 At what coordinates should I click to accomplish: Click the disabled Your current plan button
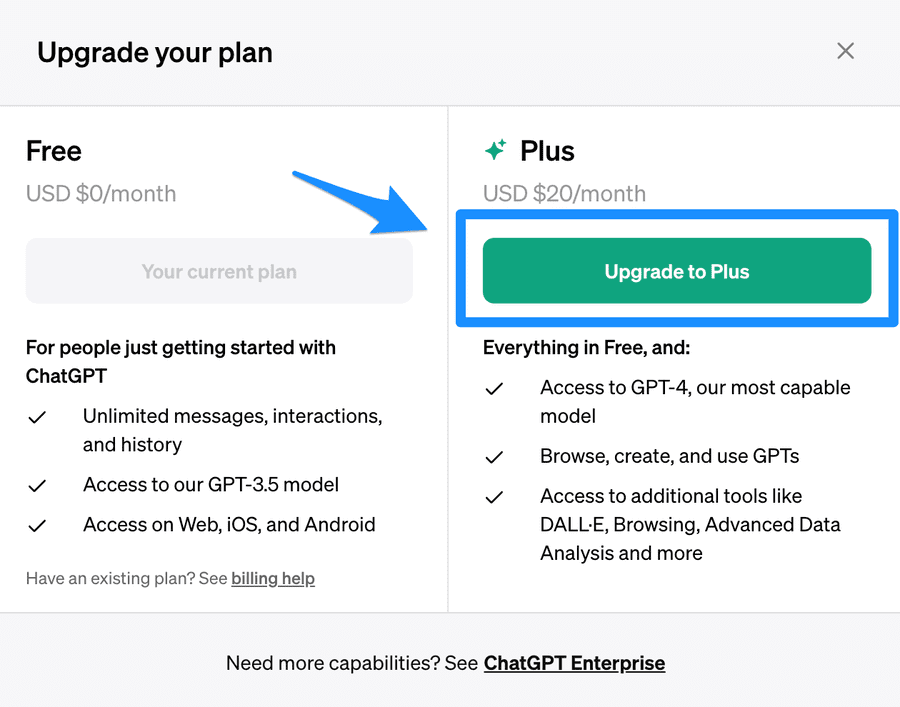coord(219,271)
